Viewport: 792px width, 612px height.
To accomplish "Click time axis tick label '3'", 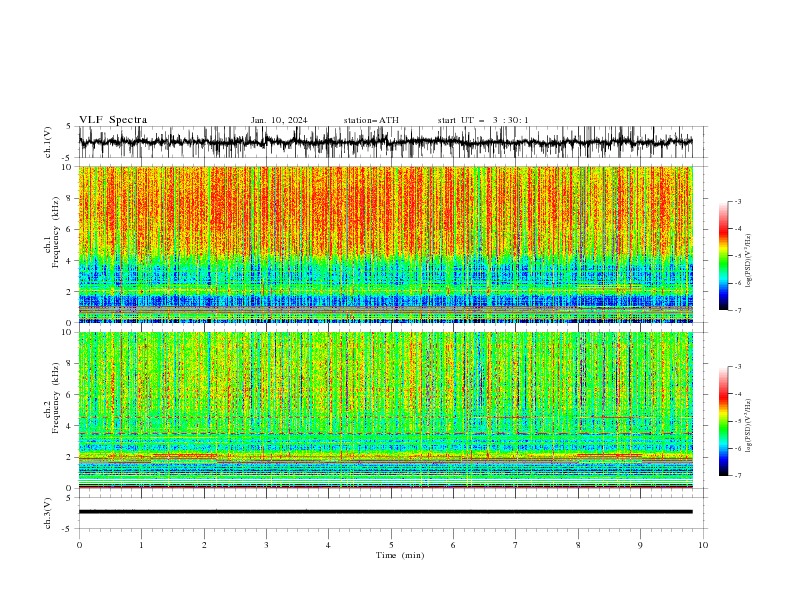I will [266, 545].
